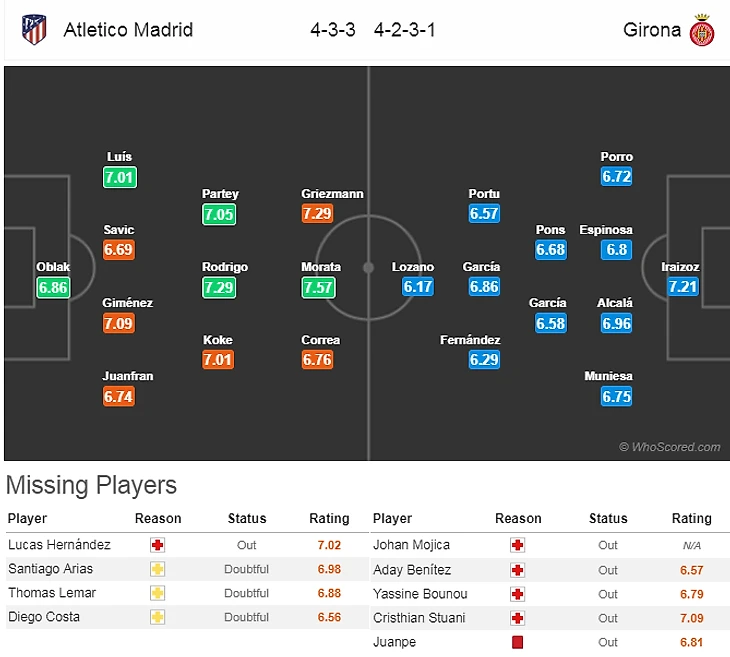Click Santiago Arias's yellow doubtful cross icon

(157, 569)
